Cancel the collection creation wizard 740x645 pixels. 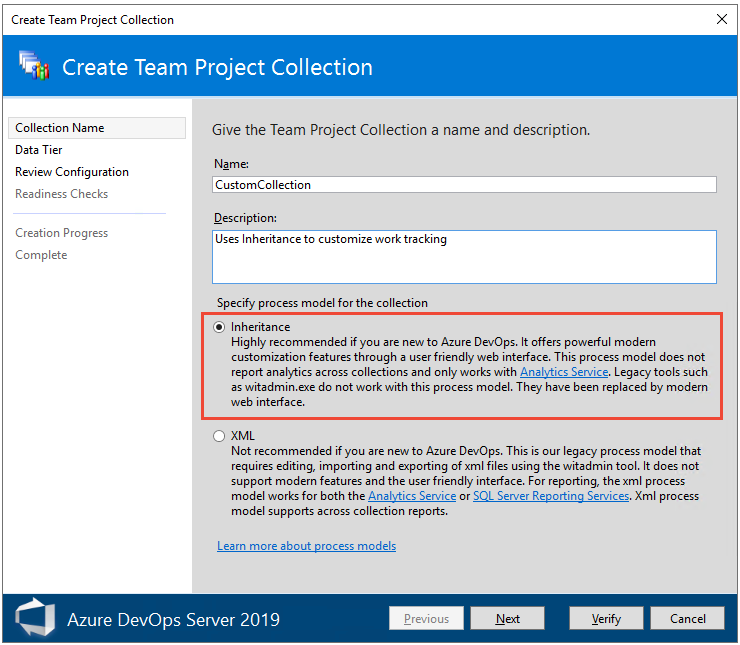pyautogui.click(x=687, y=619)
